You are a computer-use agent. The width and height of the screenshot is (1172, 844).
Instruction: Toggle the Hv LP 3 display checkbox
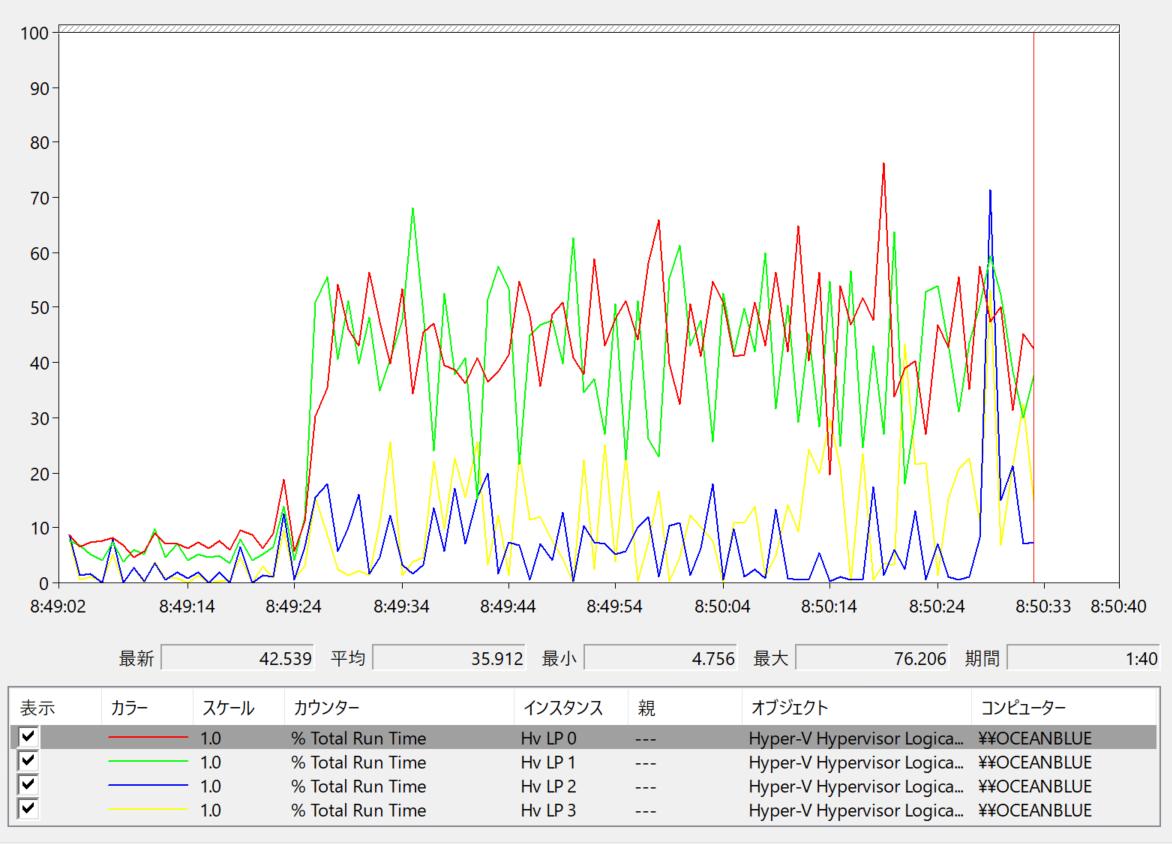pyautogui.click(x=28, y=808)
